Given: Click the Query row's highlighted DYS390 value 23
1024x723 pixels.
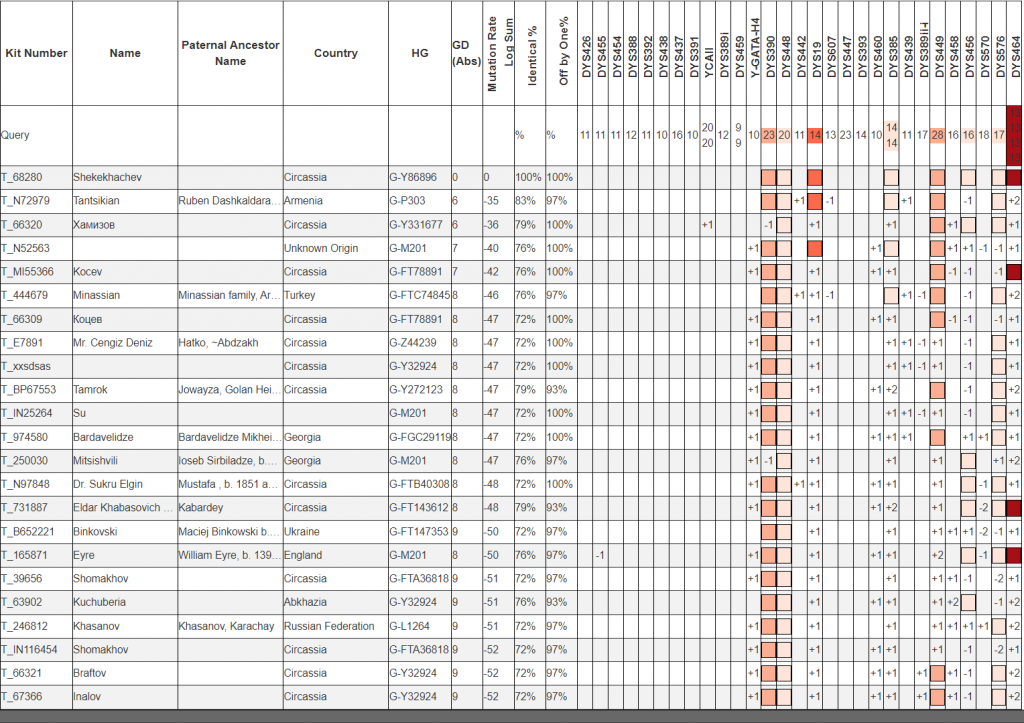Looking at the screenshot, I should (x=769, y=135).
